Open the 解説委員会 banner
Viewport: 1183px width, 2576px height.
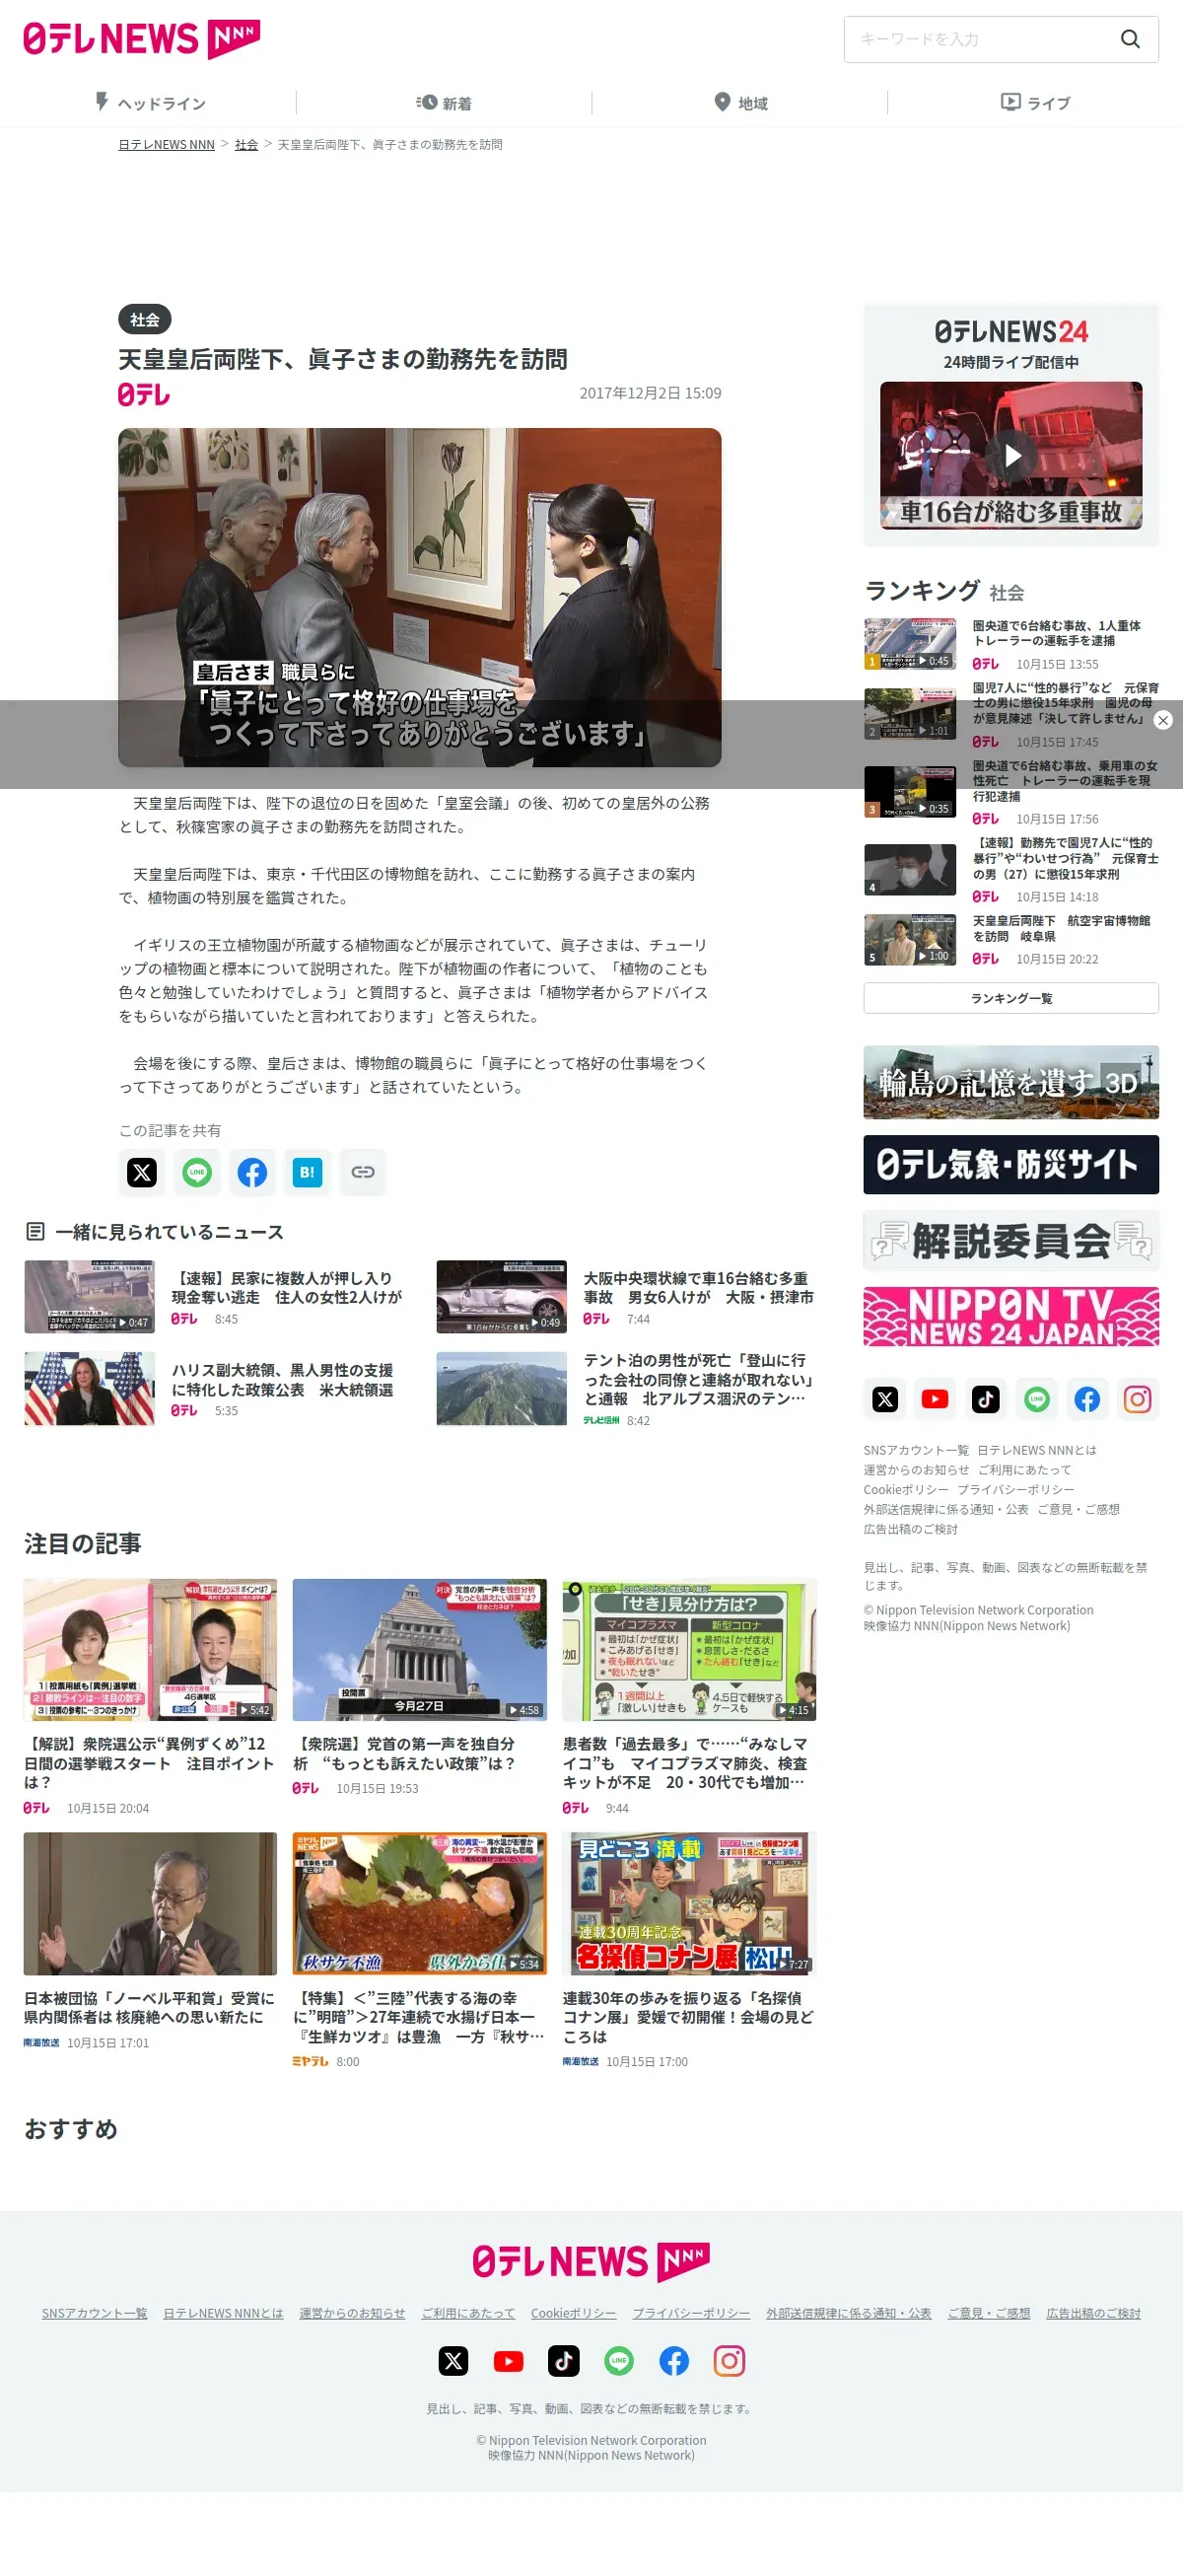point(1011,1240)
